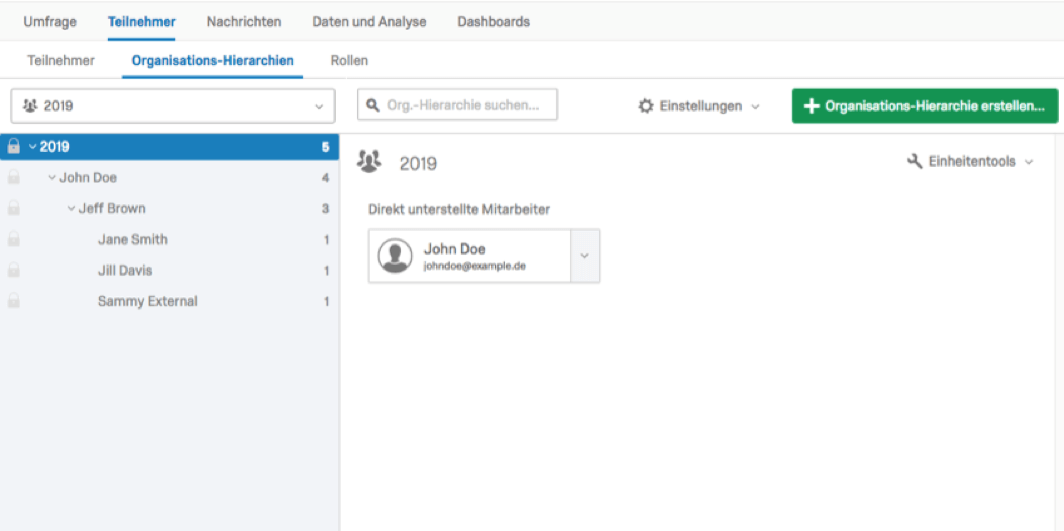Click the lock icon beside John Doe
The width and height of the screenshot is (1064, 531).
(13, 178)
